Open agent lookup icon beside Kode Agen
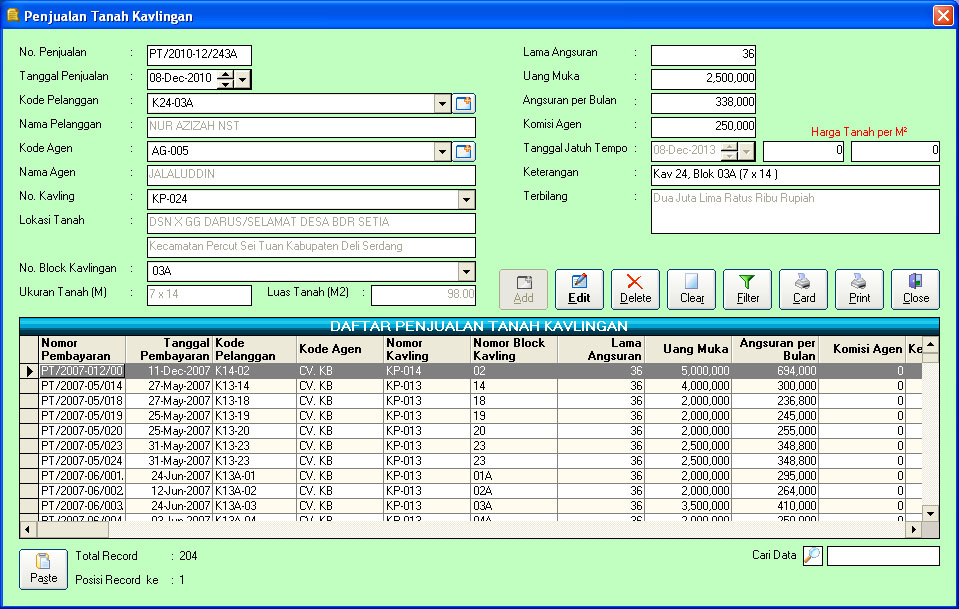This screenshot has height=609, width=959. pos(463,151)
